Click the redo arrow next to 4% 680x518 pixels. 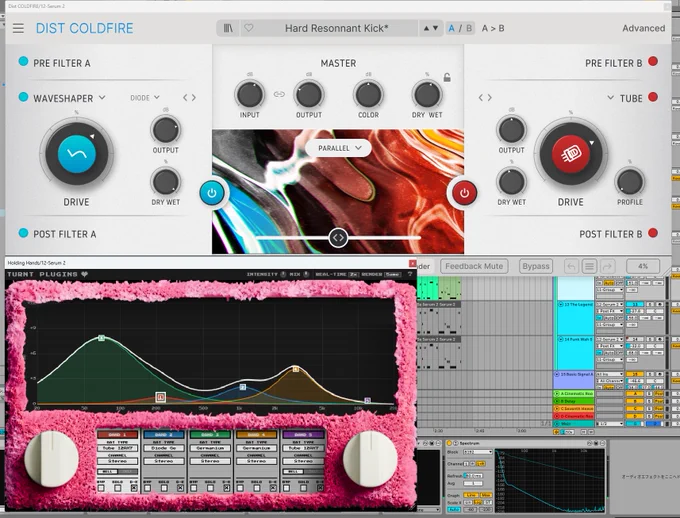607,266
